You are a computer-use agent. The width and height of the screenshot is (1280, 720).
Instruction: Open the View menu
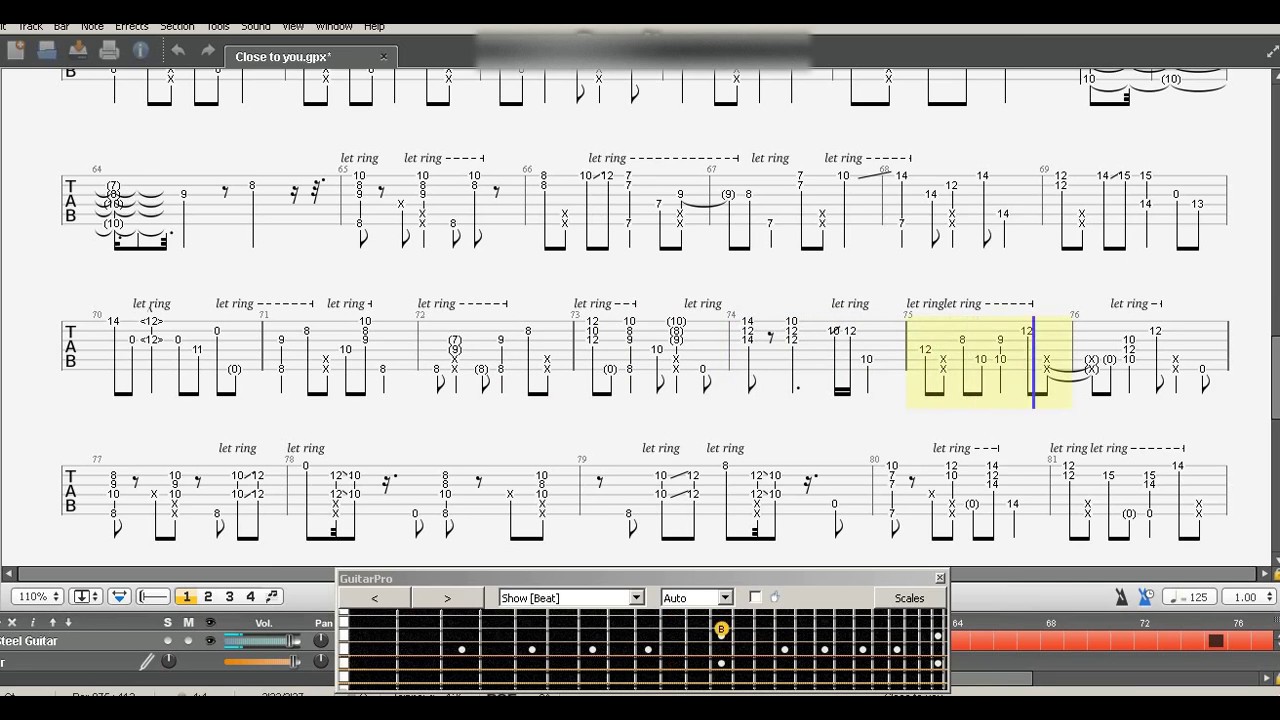(x=293, y=26)
